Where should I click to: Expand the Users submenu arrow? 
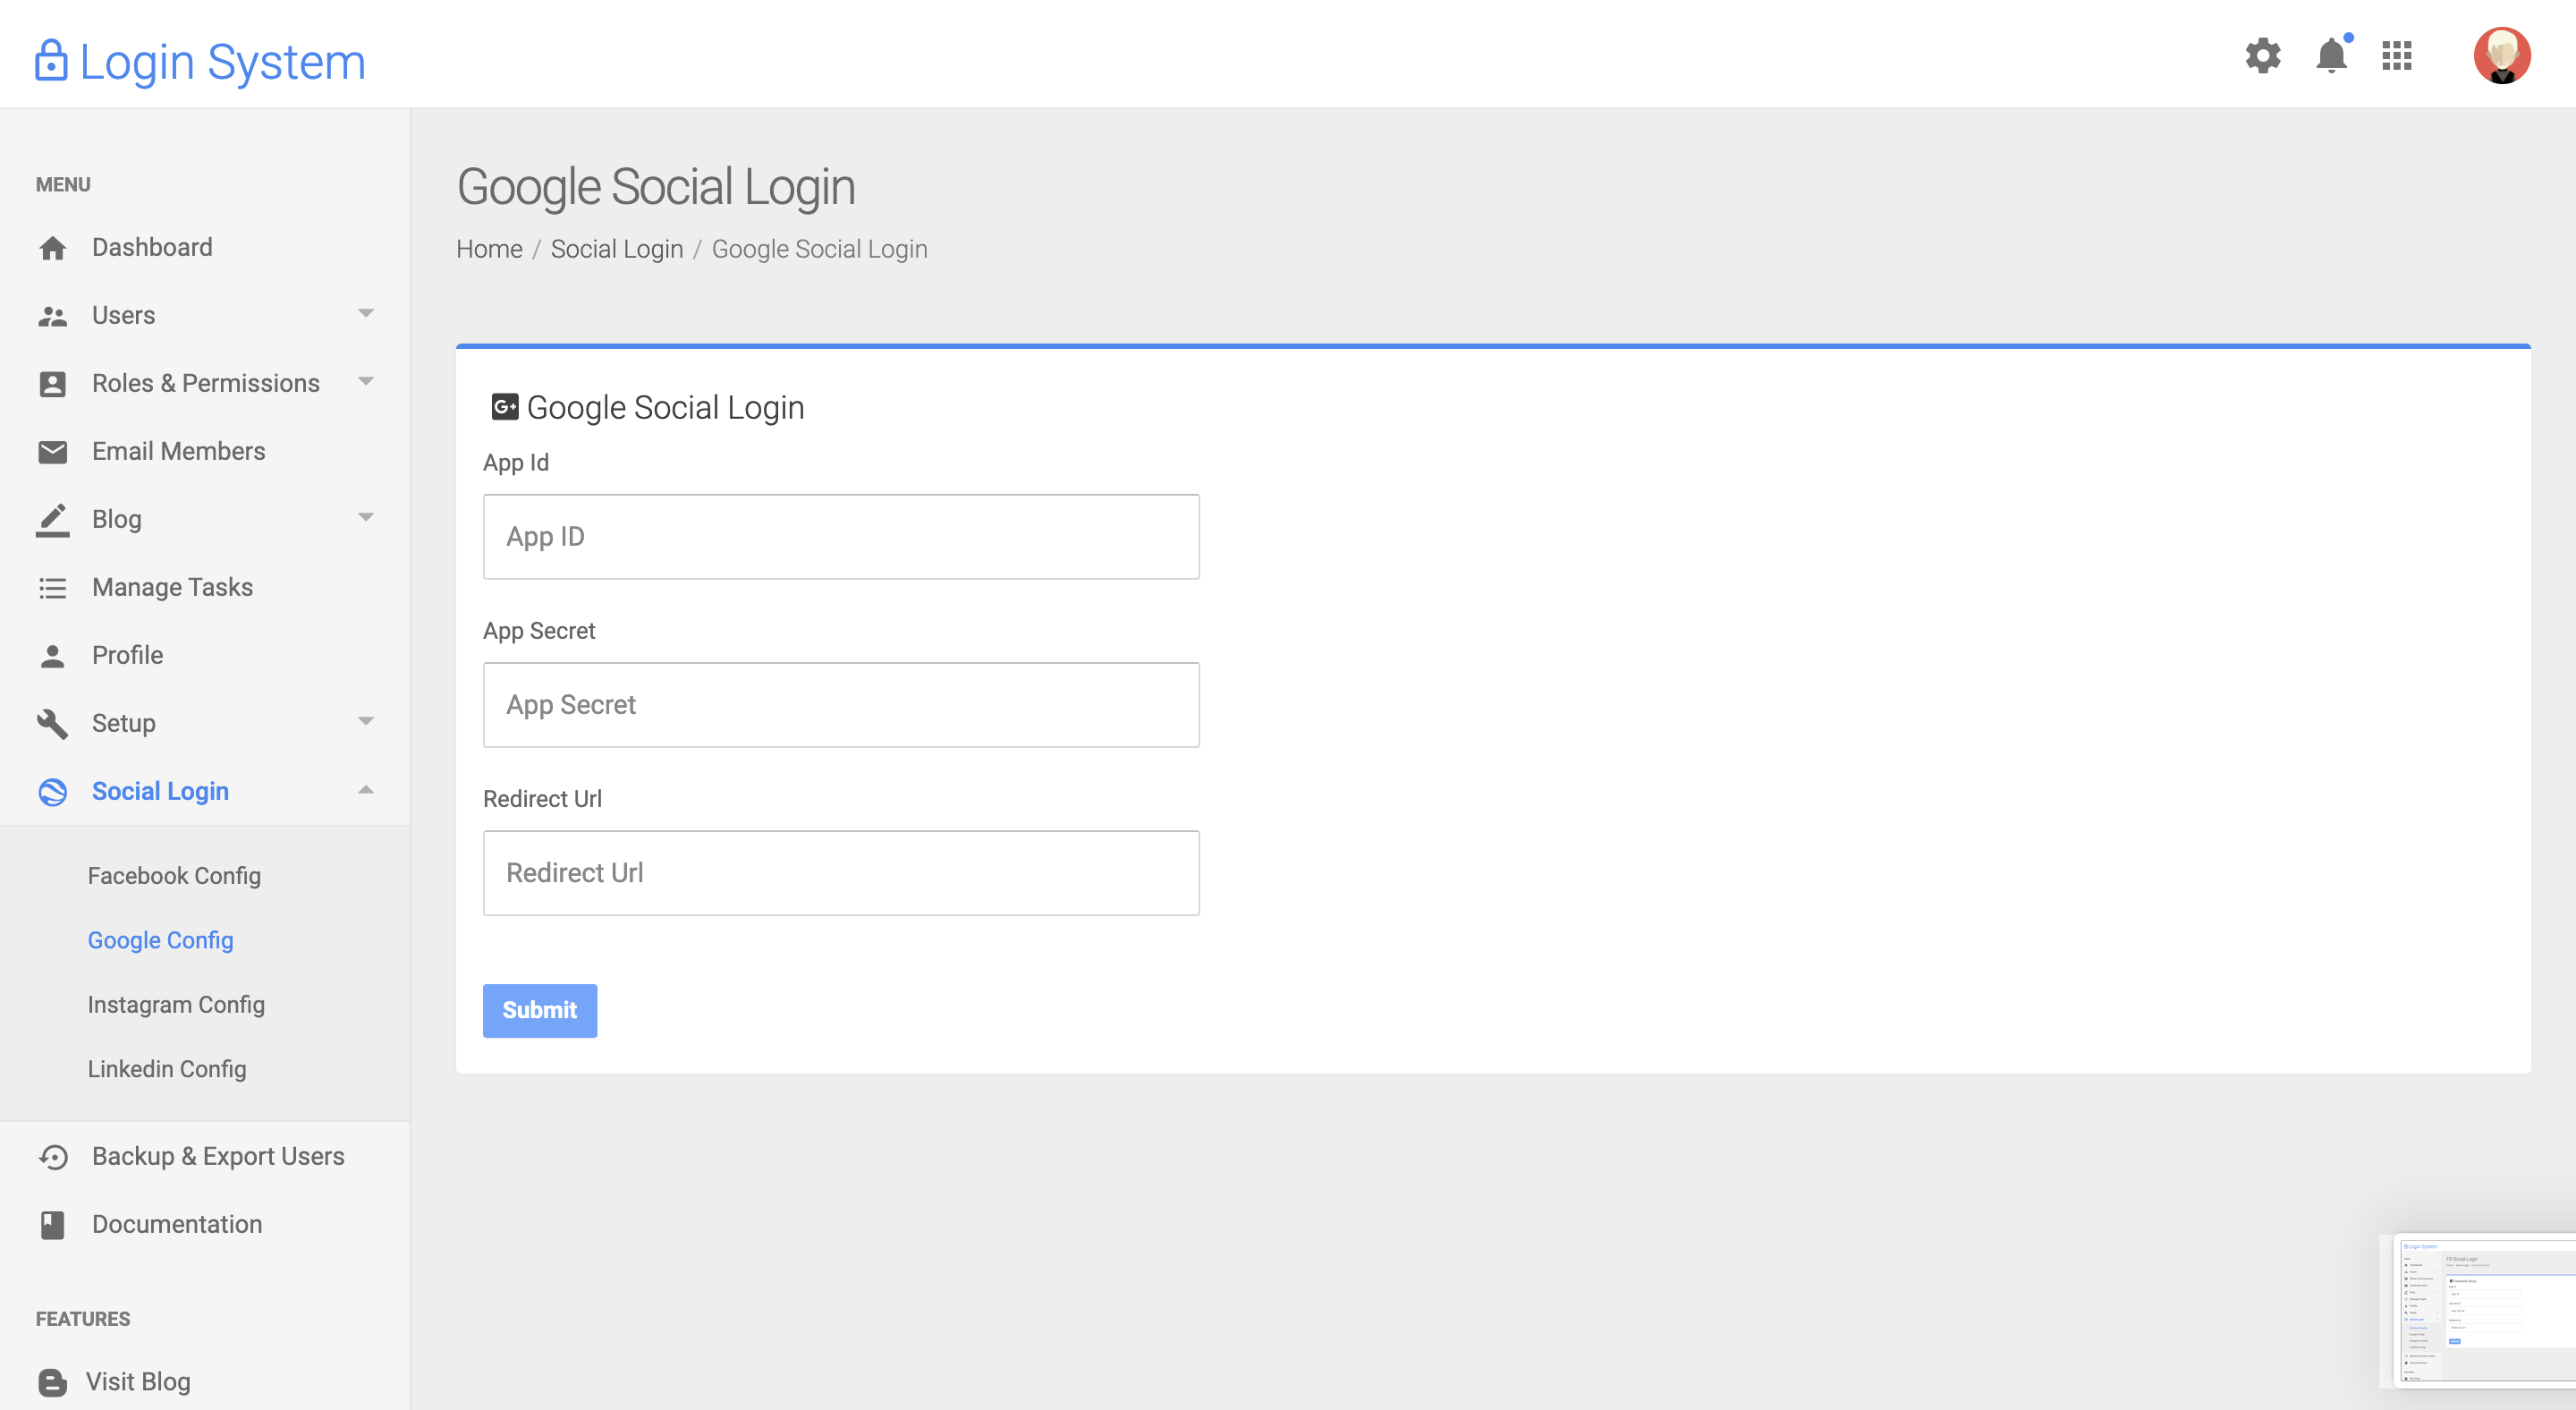(x=366, y=314)
